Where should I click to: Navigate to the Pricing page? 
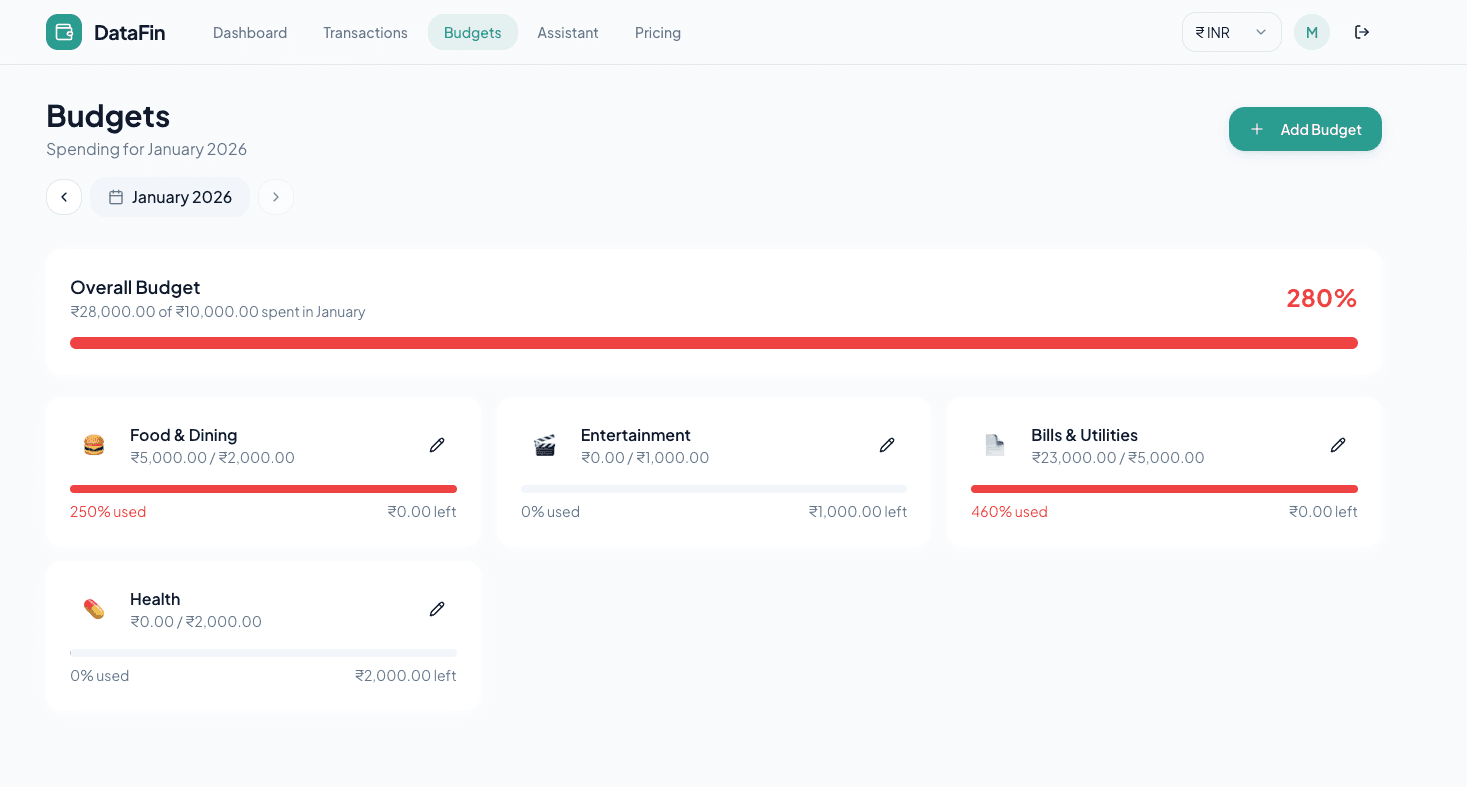coord(657,32)
